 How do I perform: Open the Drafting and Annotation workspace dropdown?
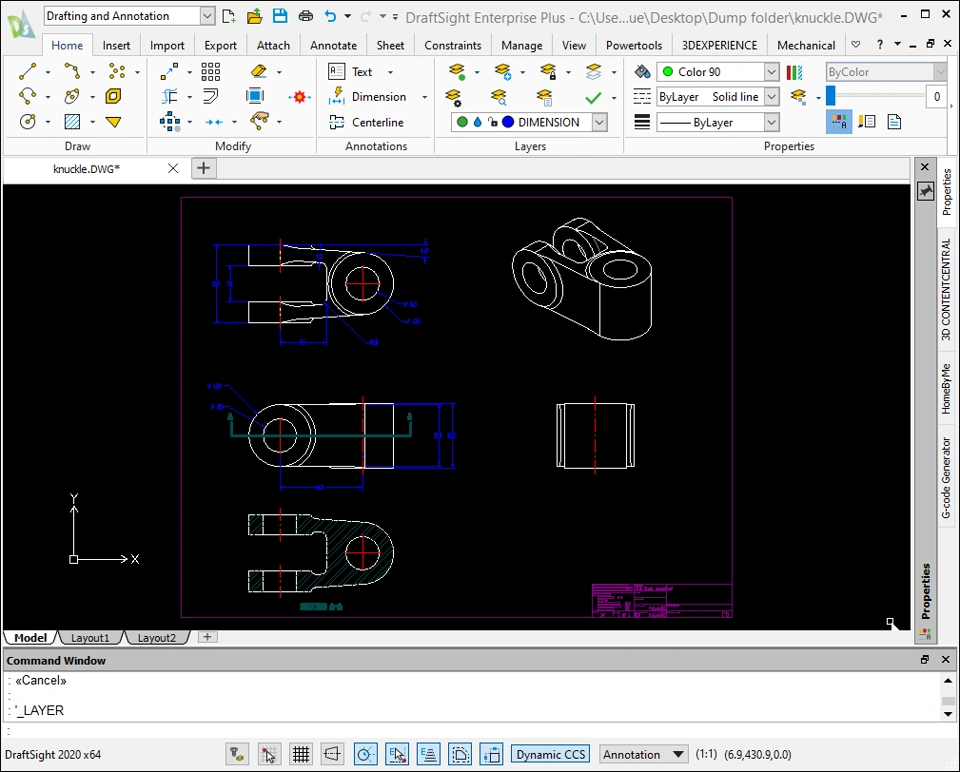(x=207, y=16)
